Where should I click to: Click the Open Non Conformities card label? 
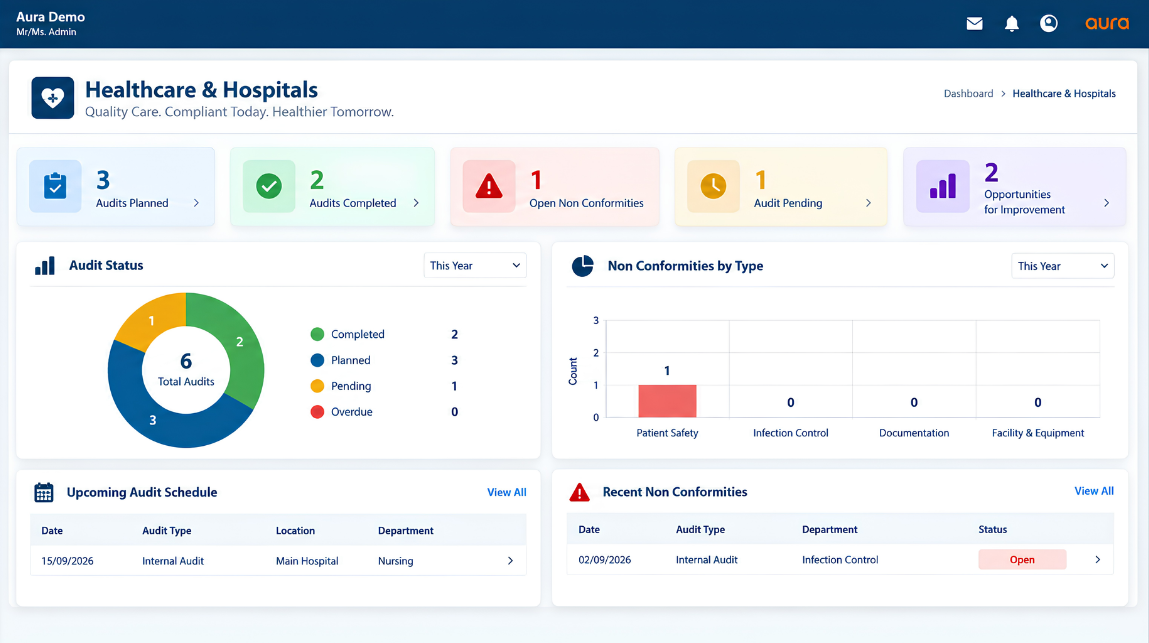tap(586, 203)
